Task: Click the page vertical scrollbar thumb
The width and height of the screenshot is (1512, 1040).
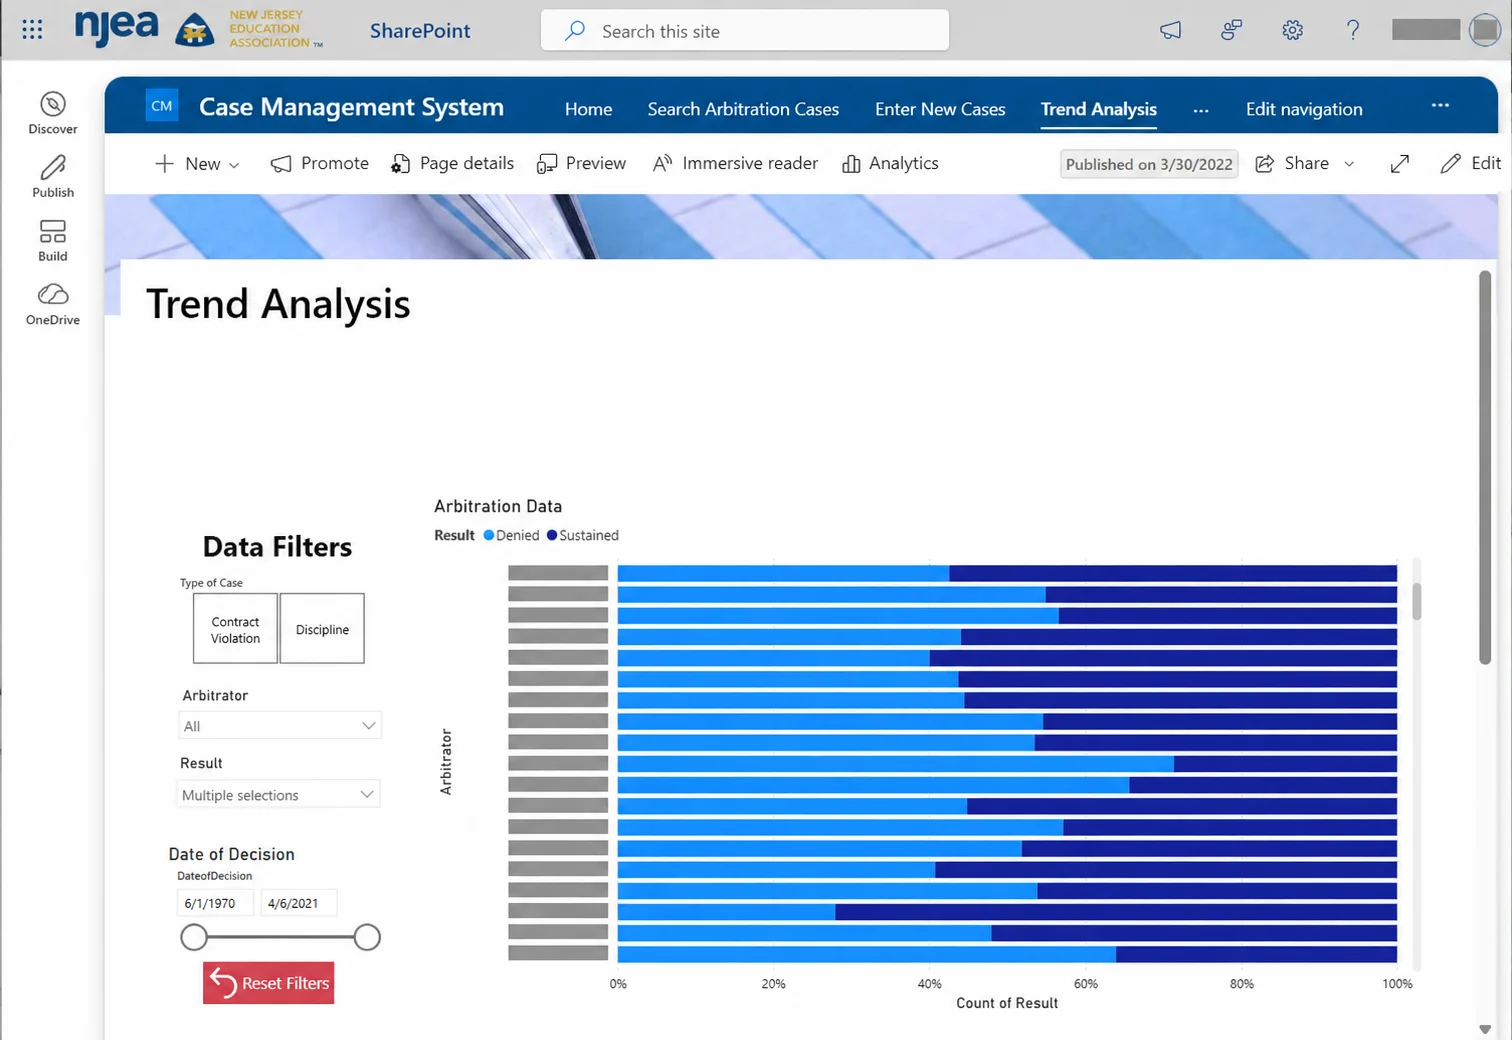Action: point(1485,467)
